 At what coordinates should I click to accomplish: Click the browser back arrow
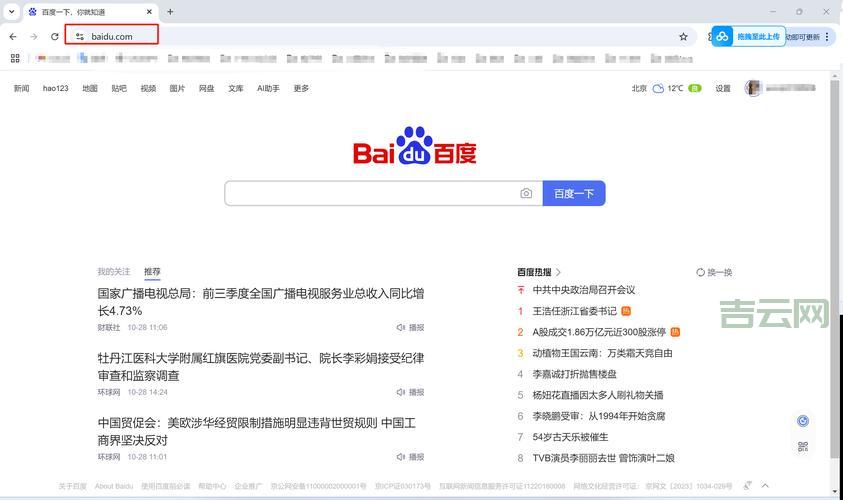[x=13, y=37]
